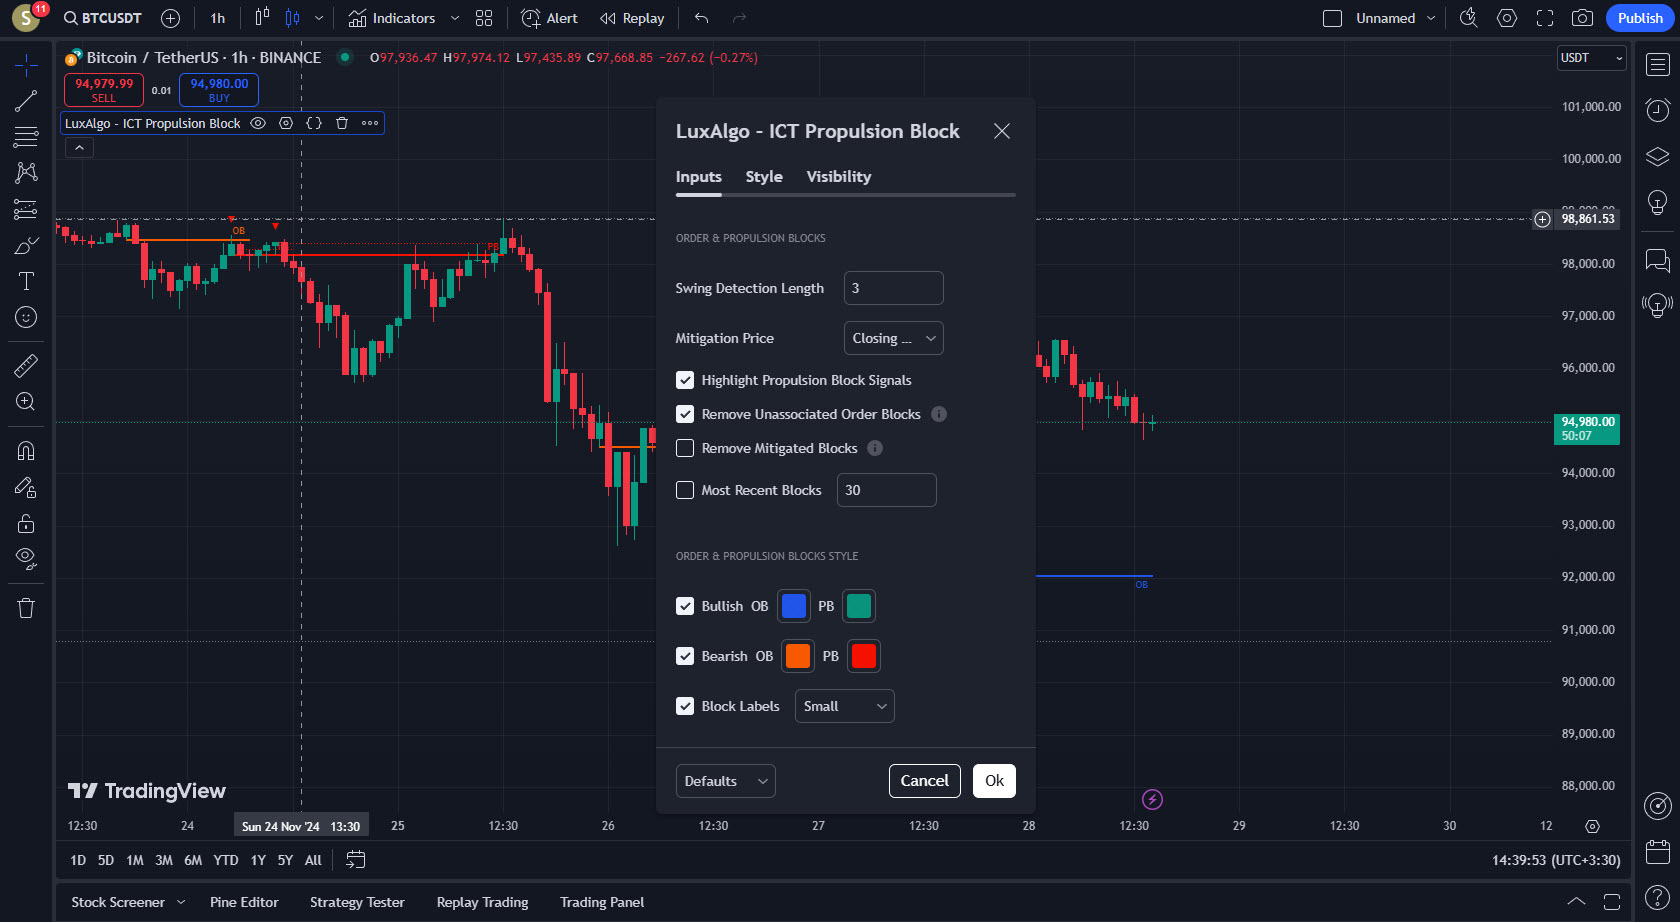Toggle the Block Labels checkbox
This screenshot has height=922, width=1680.
click(x=685, y=706)
